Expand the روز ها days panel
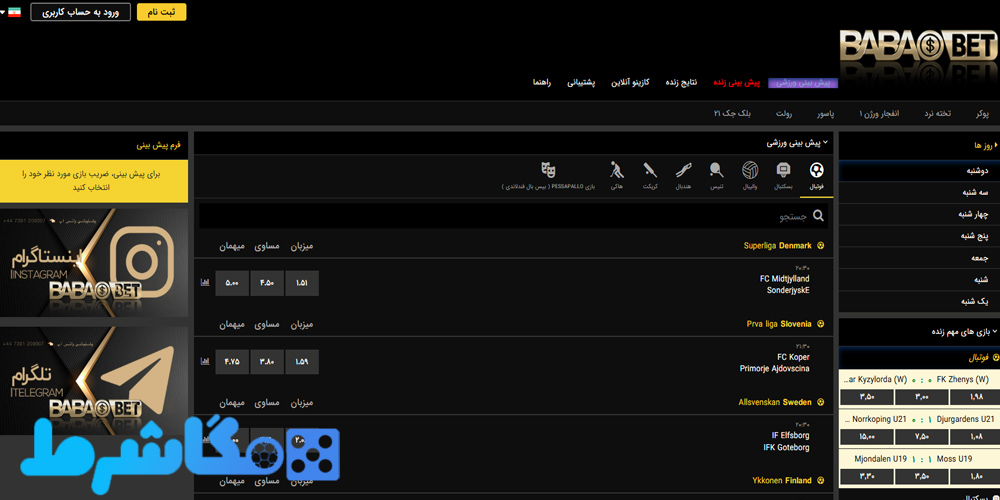 coord(985,145)
